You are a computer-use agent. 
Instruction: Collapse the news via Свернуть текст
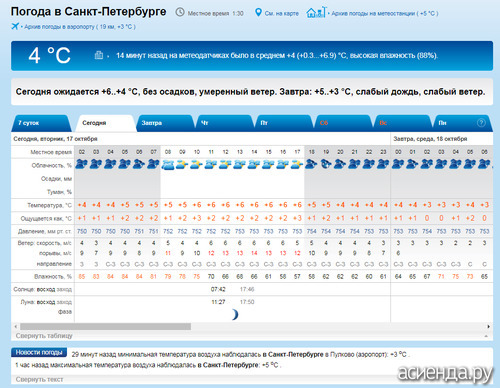point(39,379)
